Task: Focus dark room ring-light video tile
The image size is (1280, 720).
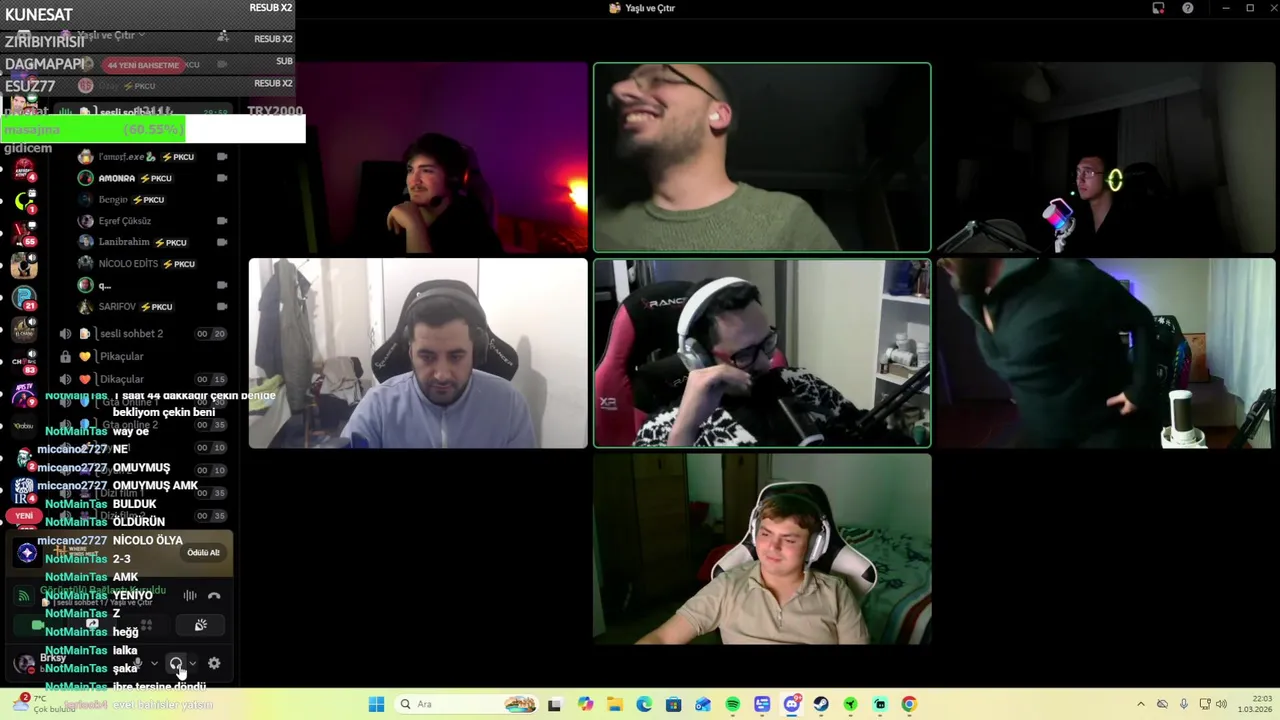Action: click(x=1106, y=157)
